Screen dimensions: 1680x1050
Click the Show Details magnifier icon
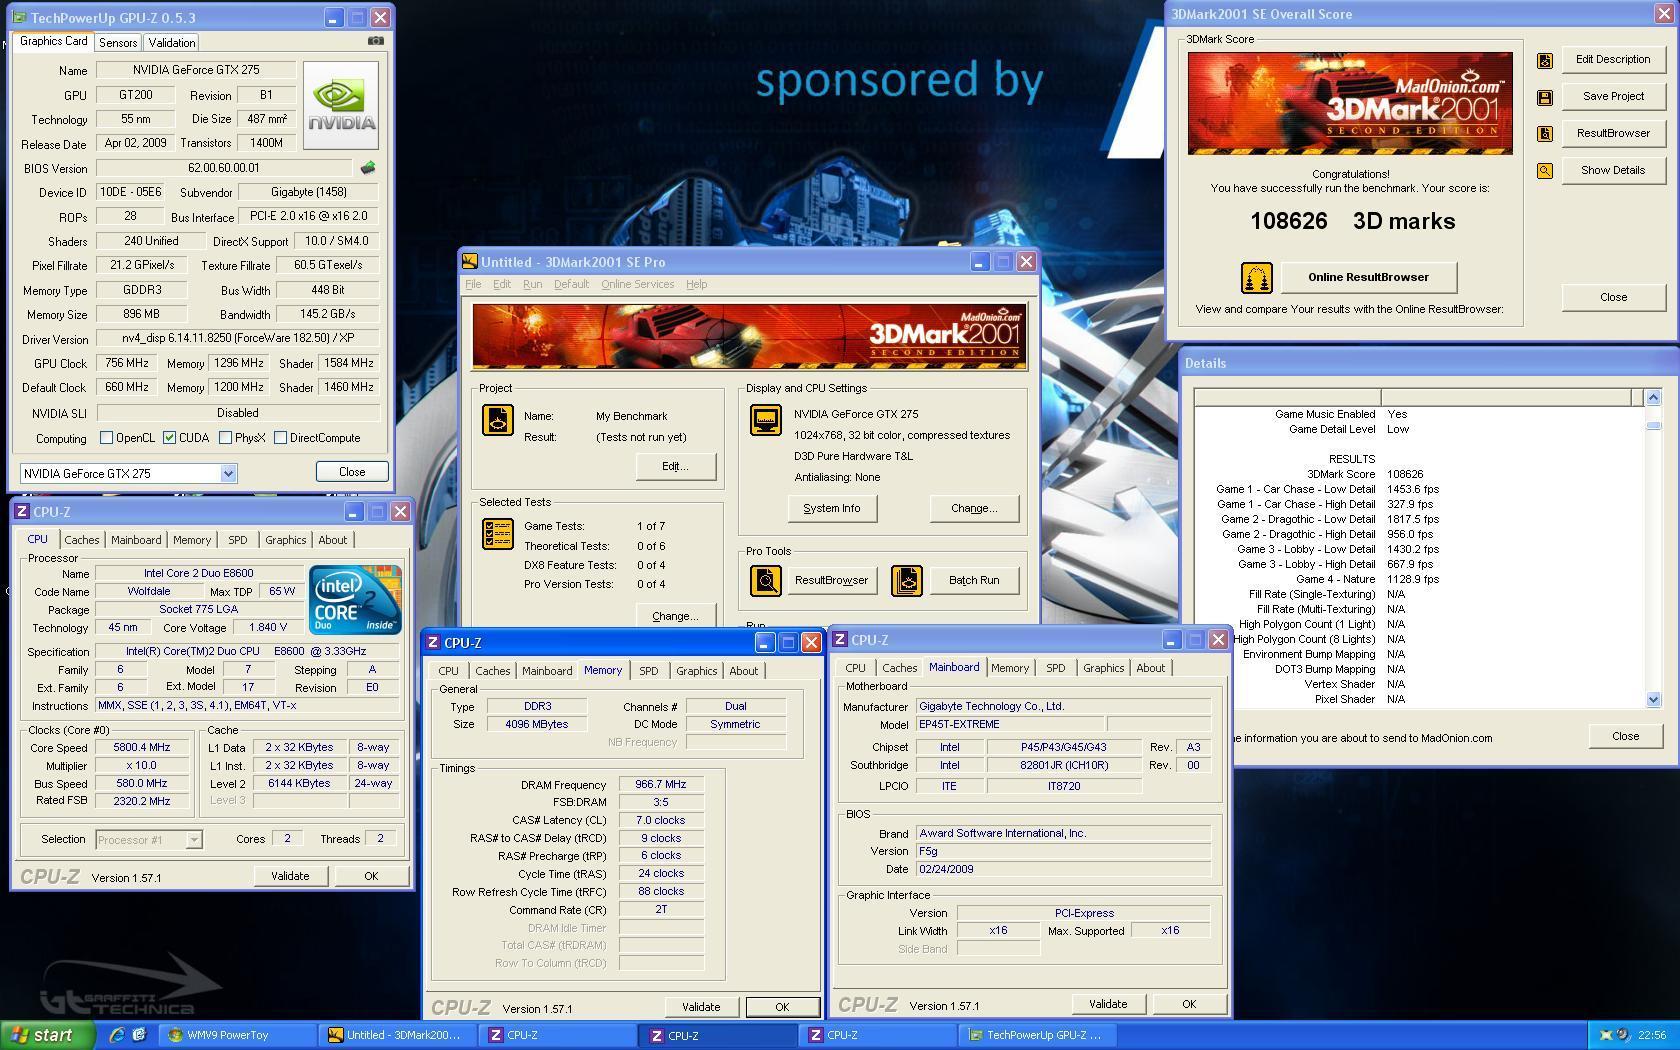coord(1545,171)
